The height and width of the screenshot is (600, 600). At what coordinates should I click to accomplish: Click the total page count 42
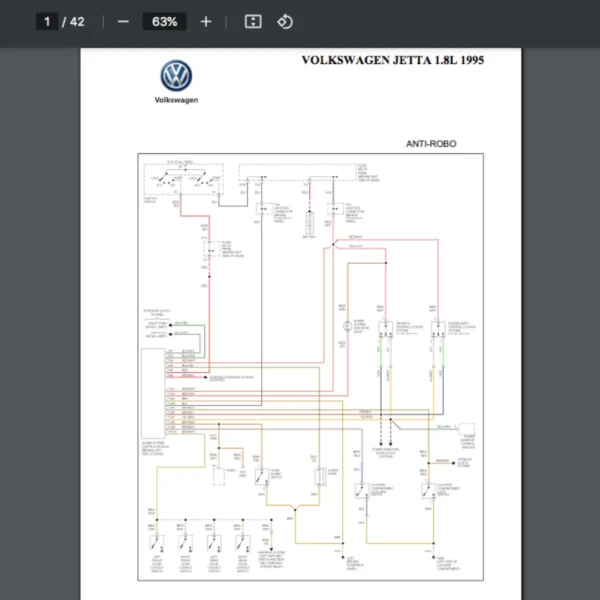click(x=76, y=21)
